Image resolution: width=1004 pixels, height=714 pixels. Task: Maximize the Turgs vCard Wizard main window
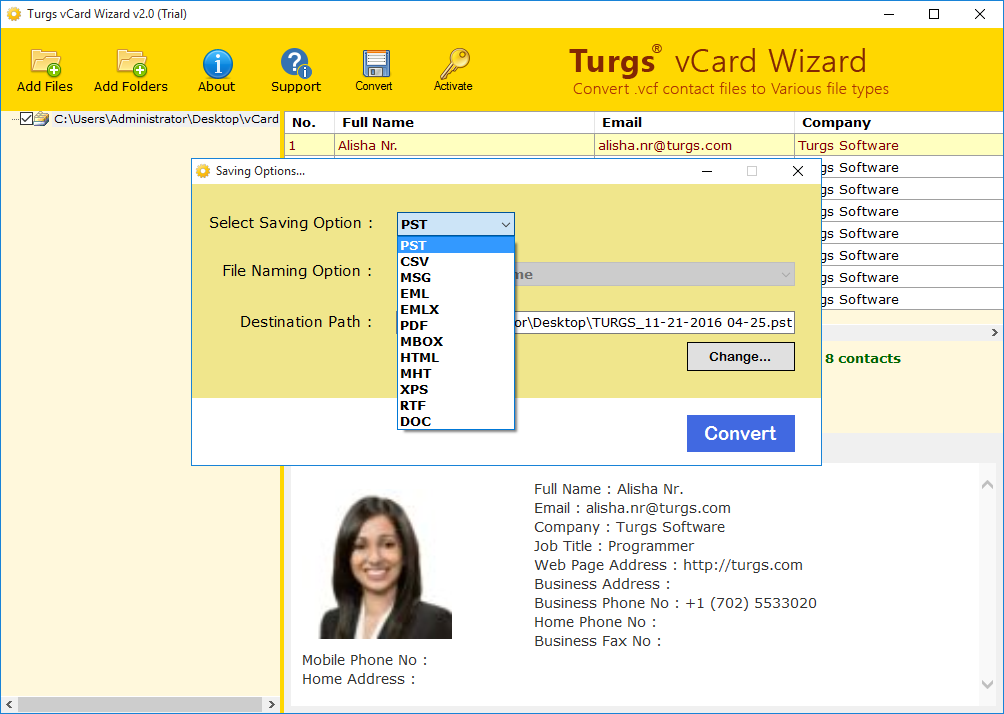[934, 14]
